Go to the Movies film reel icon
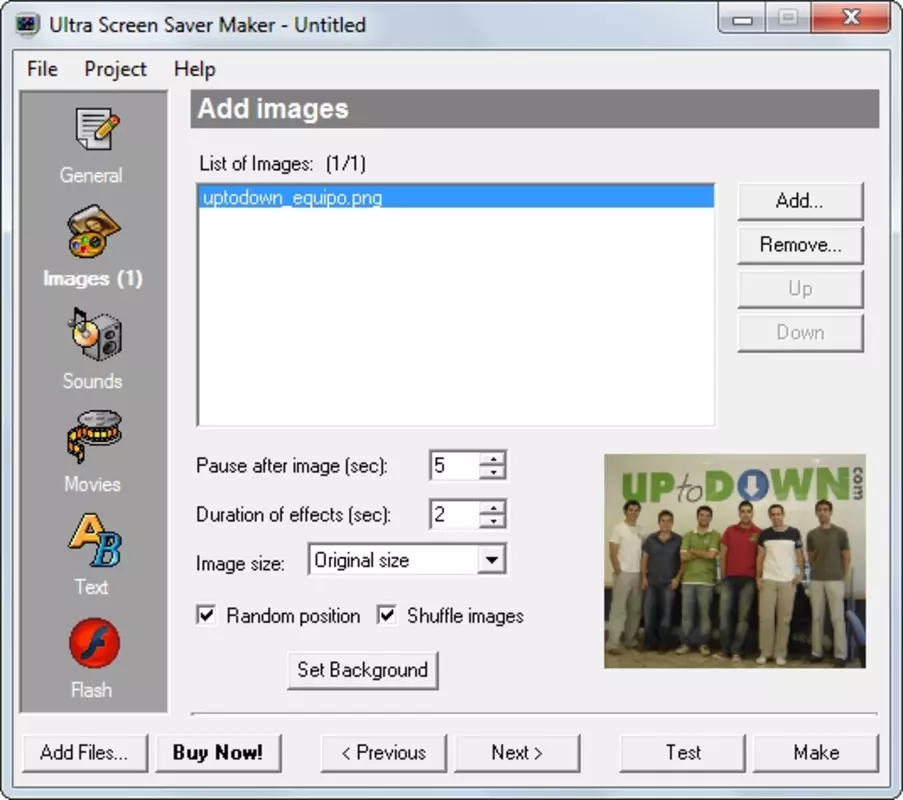Viewport: 903px width, 800px height. click(x=94, y=437)
